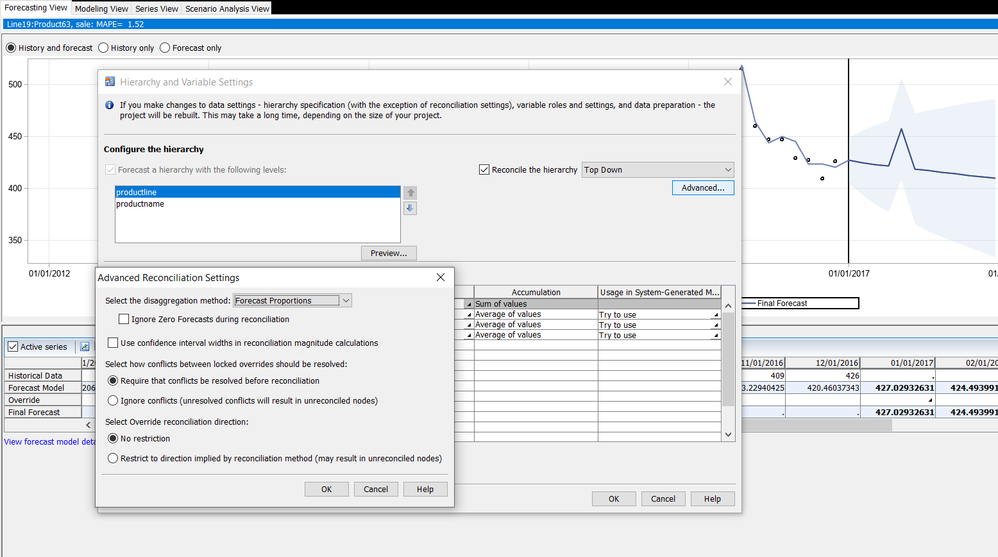Cancel the Advanced Reconciliation Settings dialog
The image size is (998, 557).
point(376,489)
